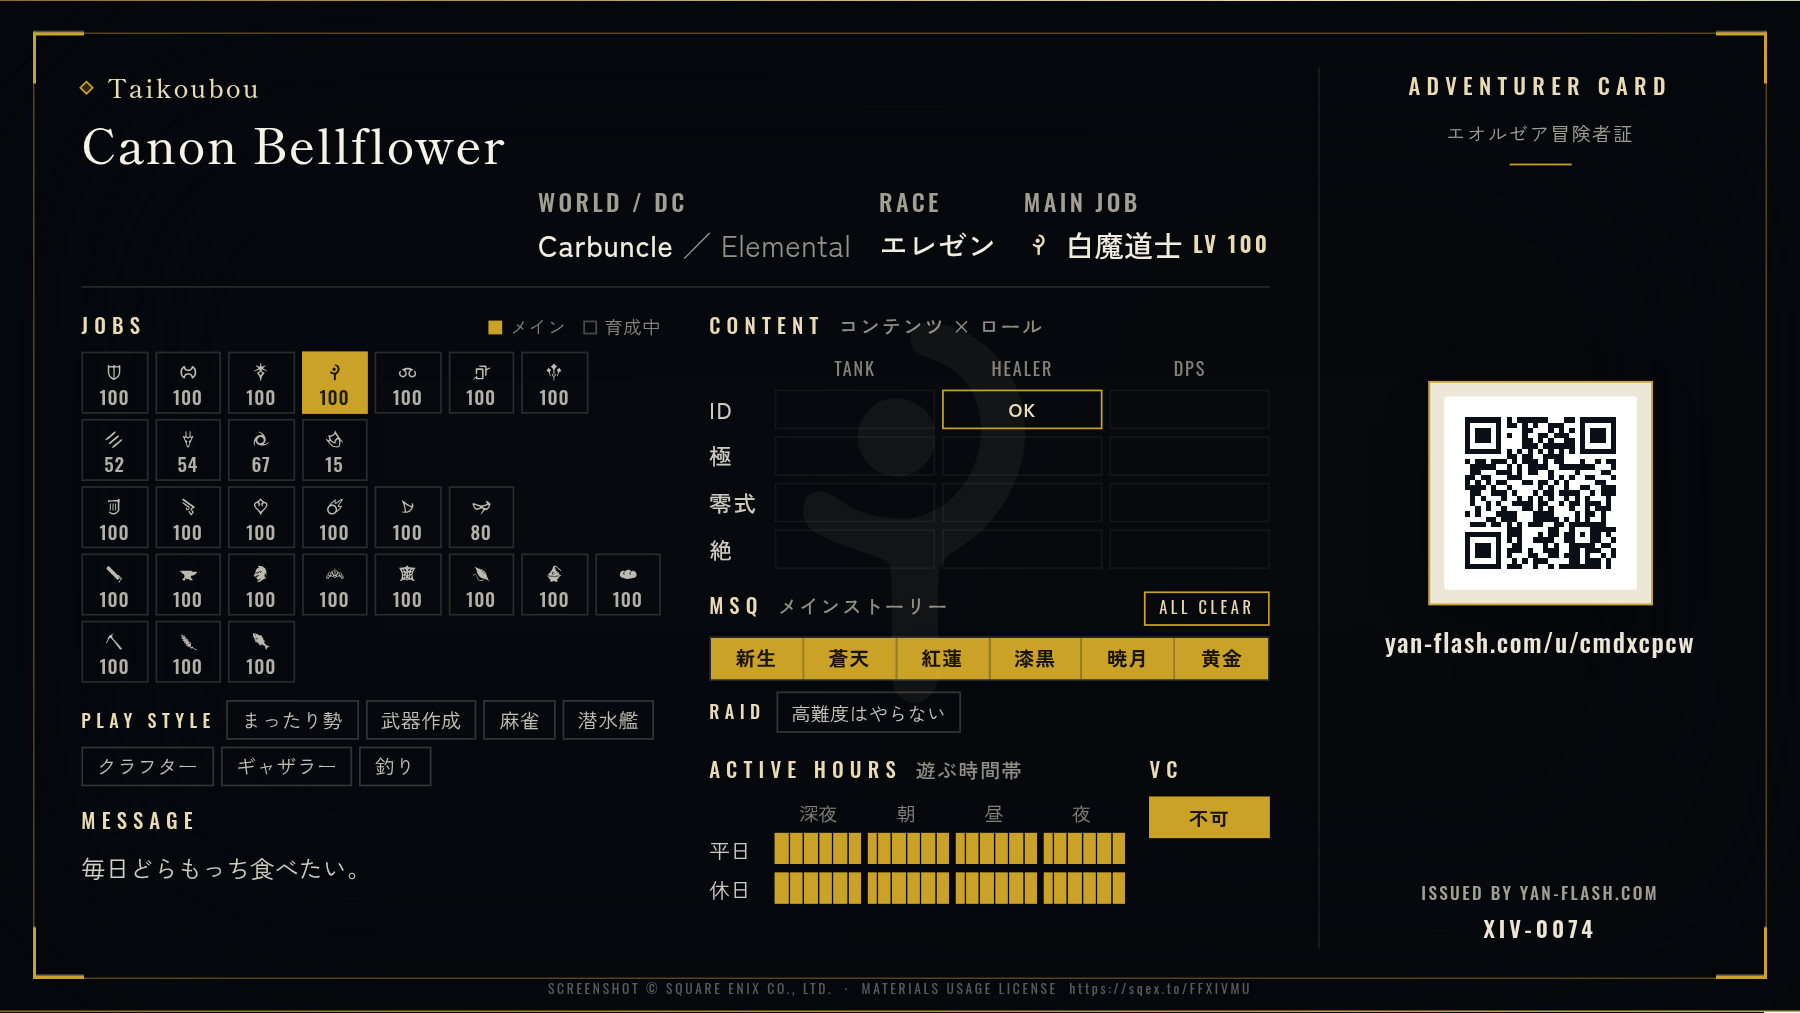Select the 新生 MSQ segment
This screenshot has height=1013, width=1800.
click(756, 659)
